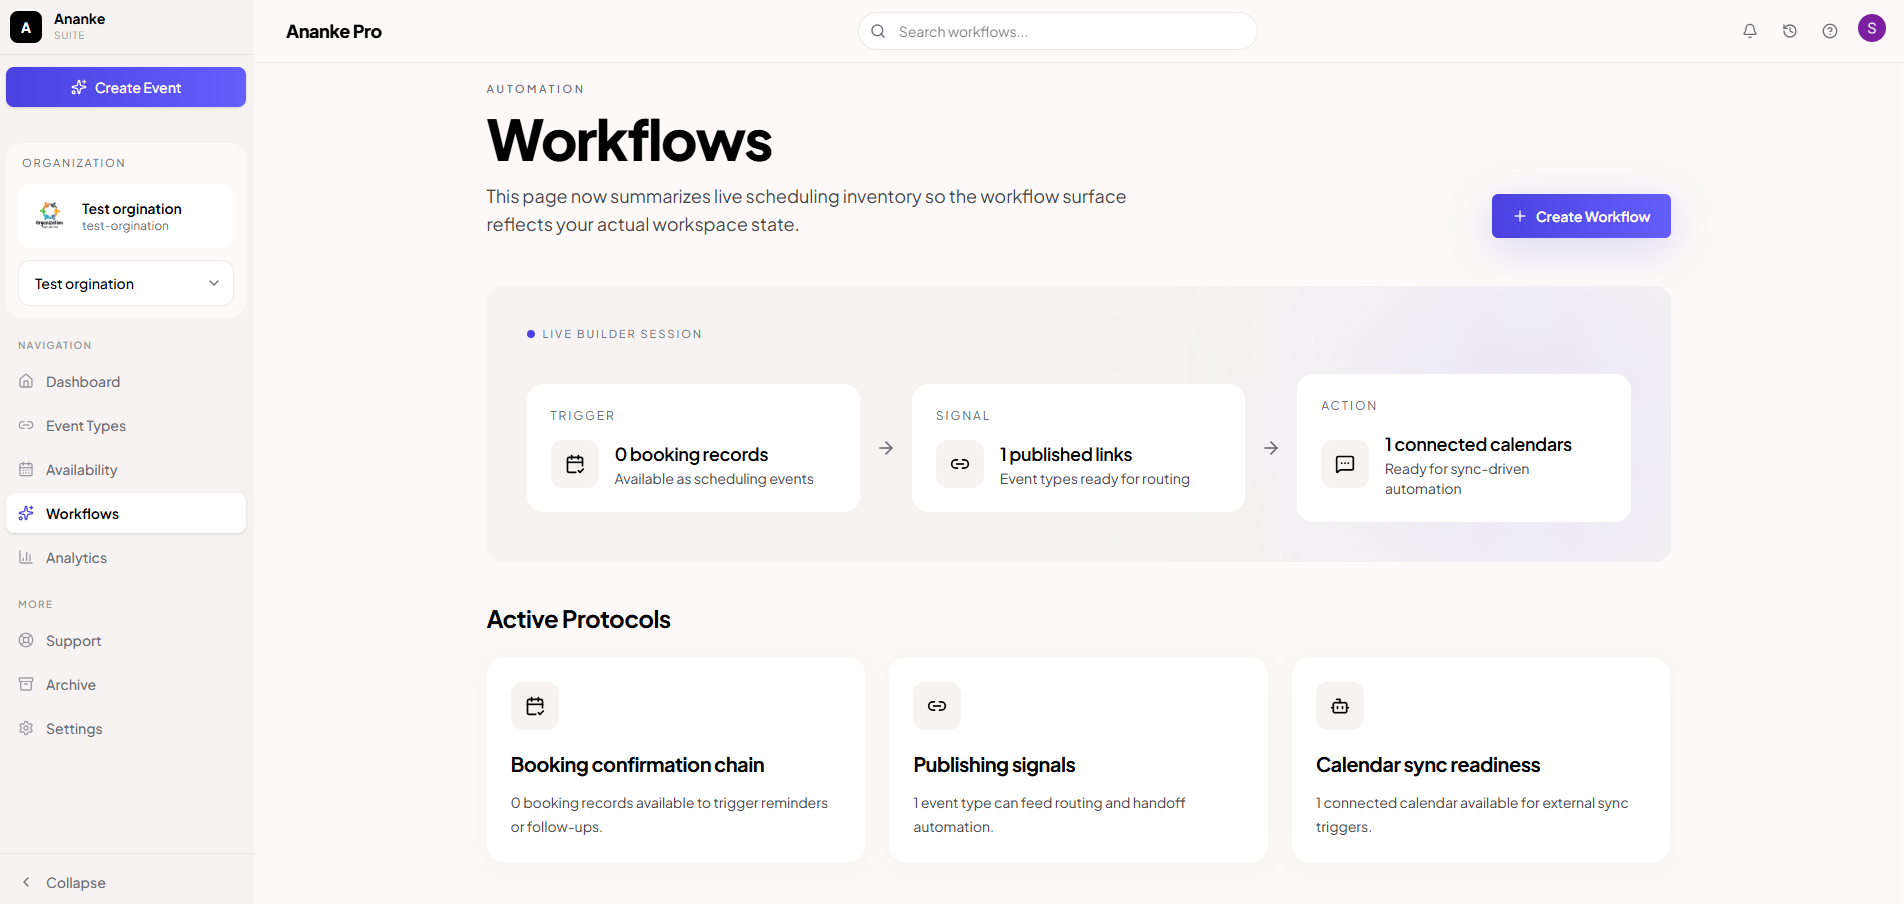Expand the Test orgination organization dropdown
Image resolution: width=1904 pixels, height=904 pixels.
126,283
